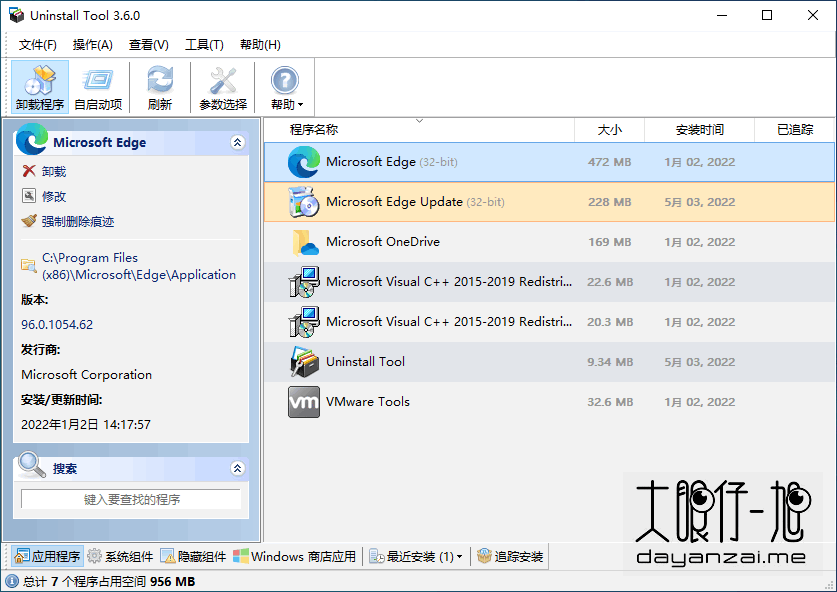Open the 查看(V) menu
This screenshot has height=592, width=837.
point(149,45)
